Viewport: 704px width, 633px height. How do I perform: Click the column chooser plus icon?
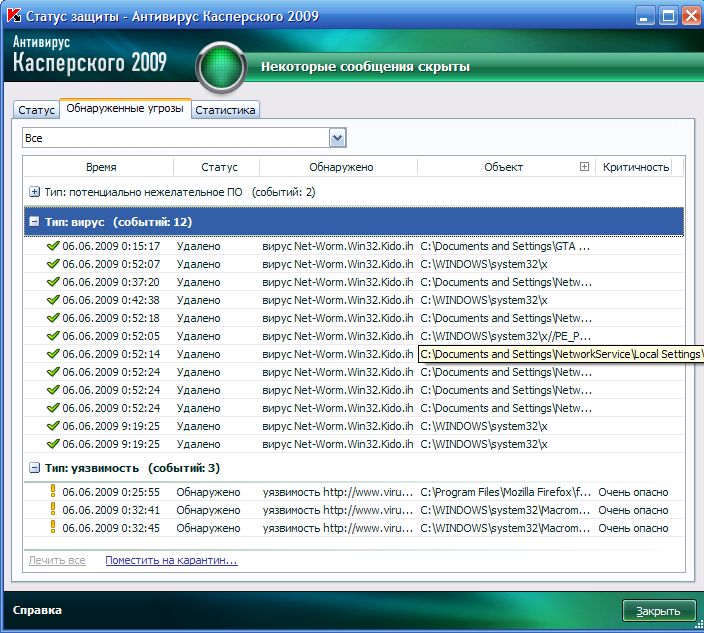tap(585, 167)
